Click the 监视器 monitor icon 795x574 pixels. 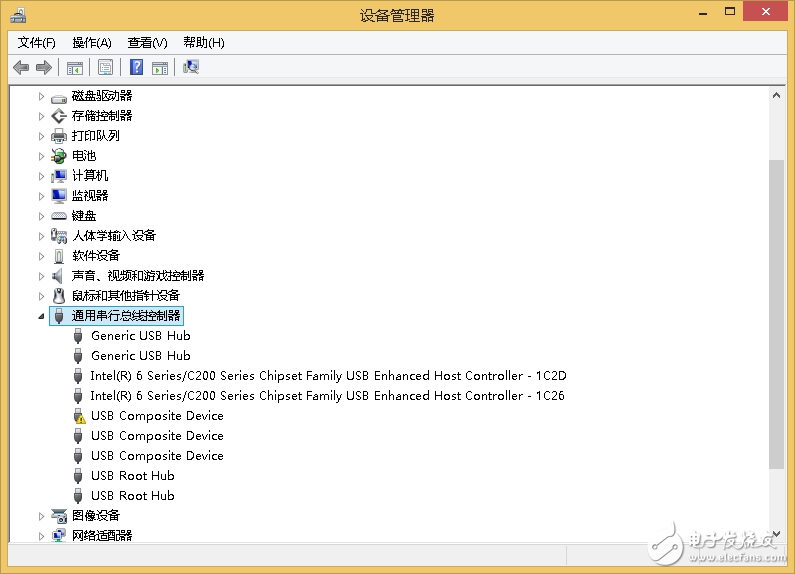(59, 196)
